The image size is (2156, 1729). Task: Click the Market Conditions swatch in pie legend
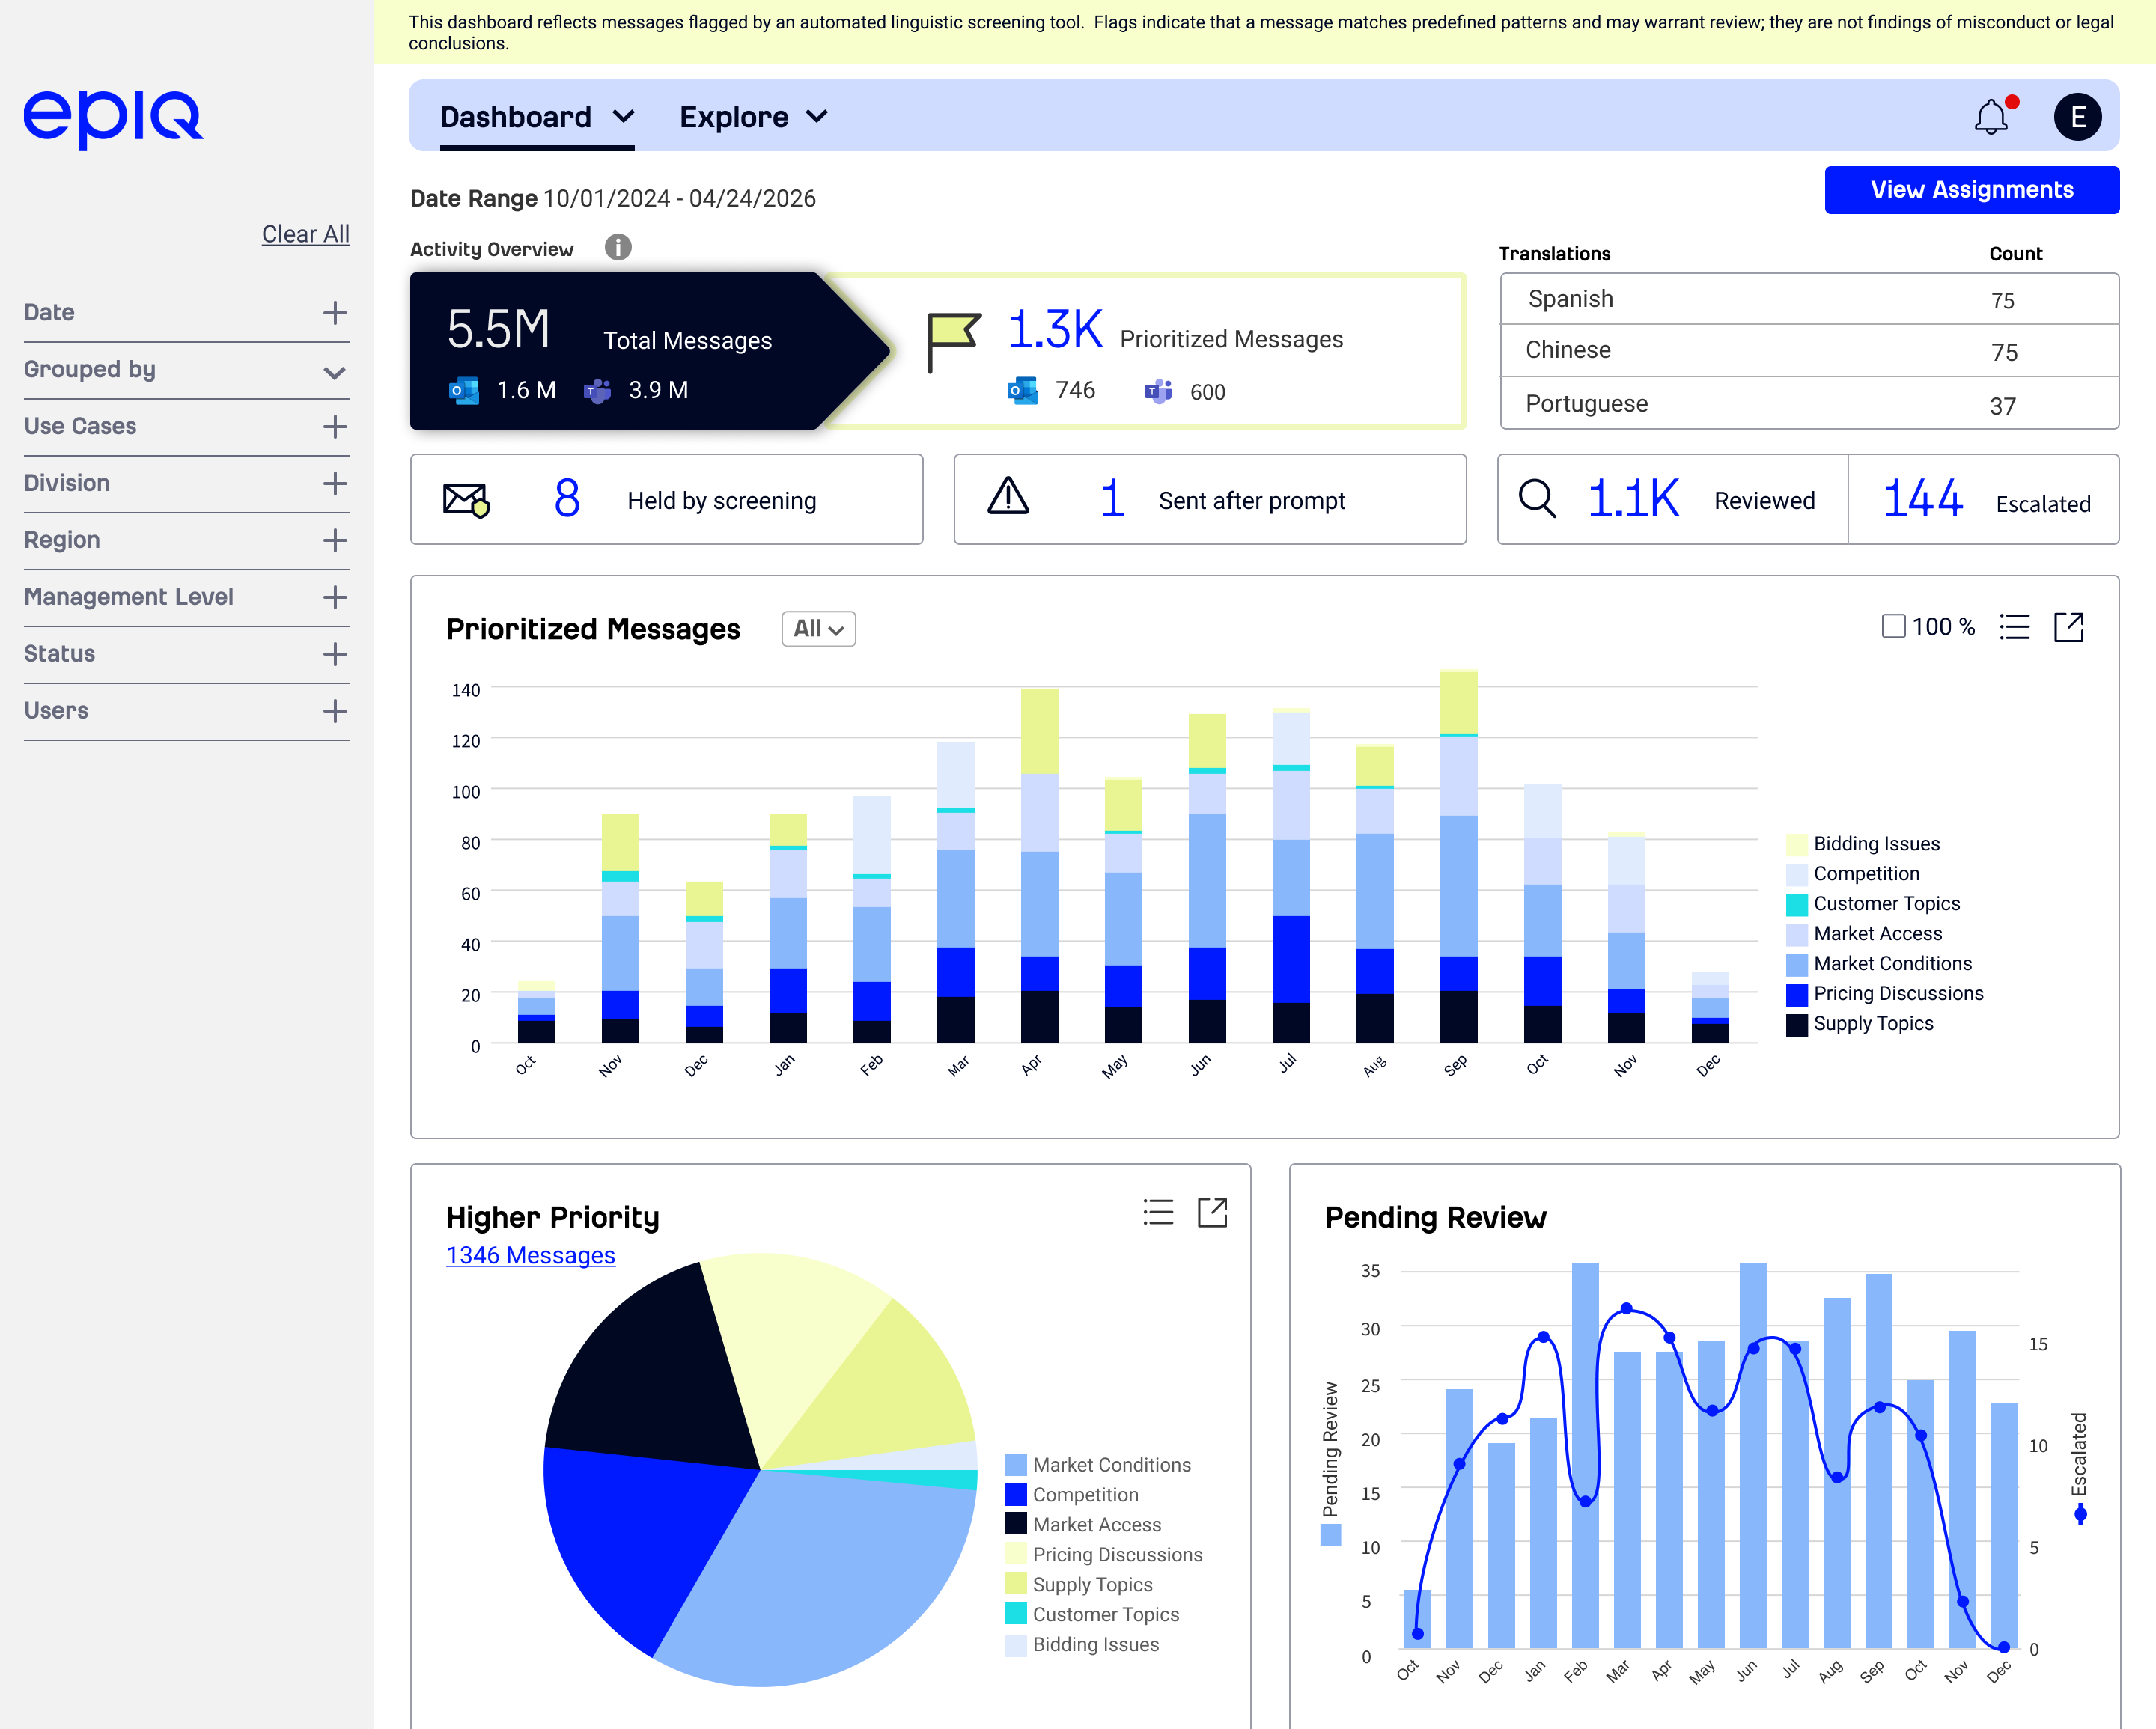pyautogui.click(x=1015, y=1465)
